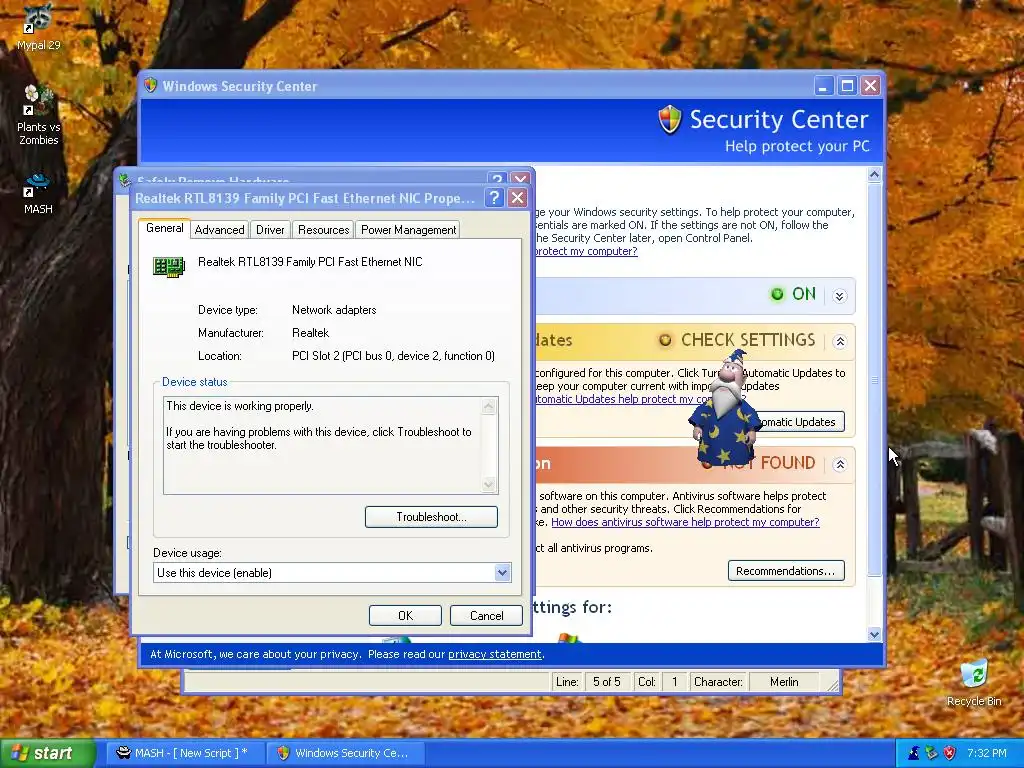This screenshot has width=1024, height=768.
Task: Close the Realtek NIC Properties dialog
Action: (517, 198)
